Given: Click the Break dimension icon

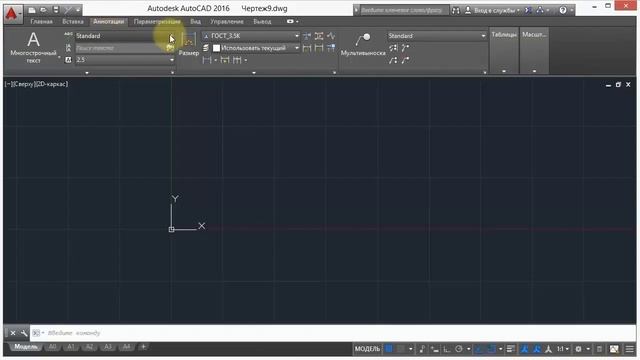Looking at the screenshot, I should (x=307, y=36).
